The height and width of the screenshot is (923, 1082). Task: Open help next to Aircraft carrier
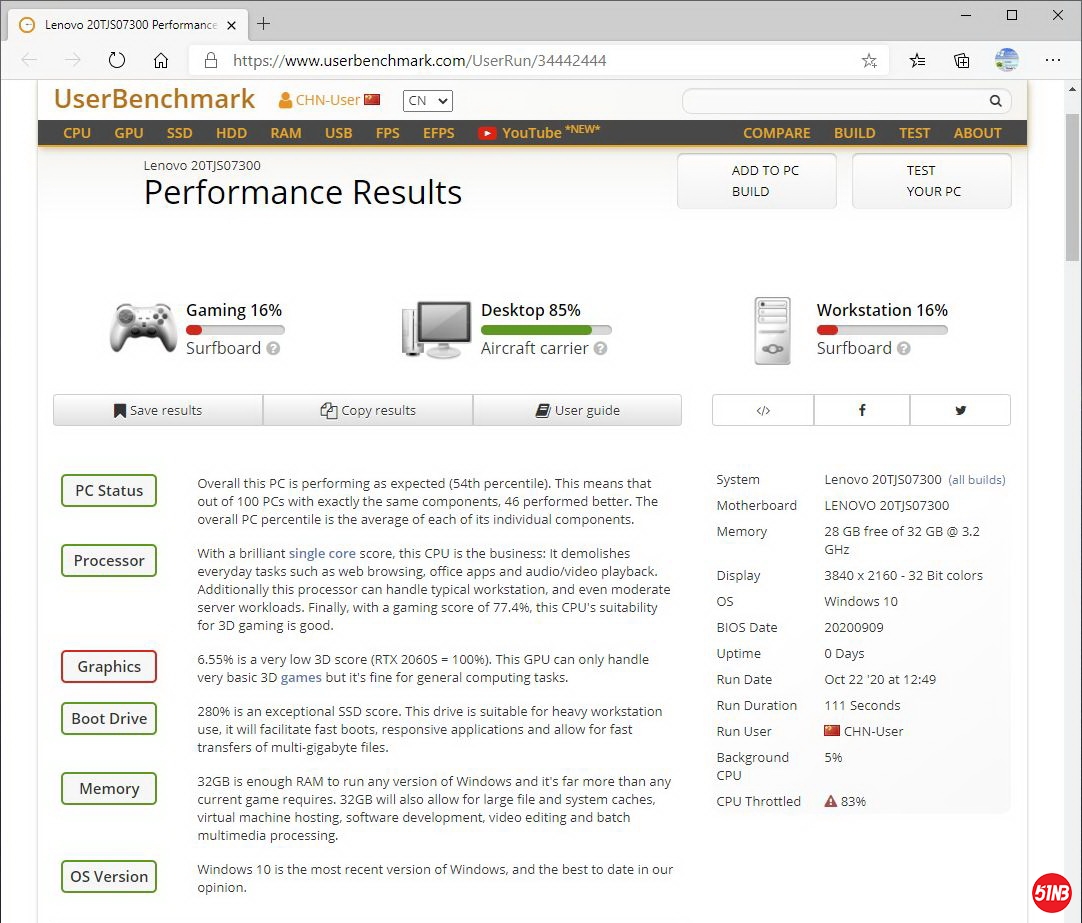click(x=600, y=349)
